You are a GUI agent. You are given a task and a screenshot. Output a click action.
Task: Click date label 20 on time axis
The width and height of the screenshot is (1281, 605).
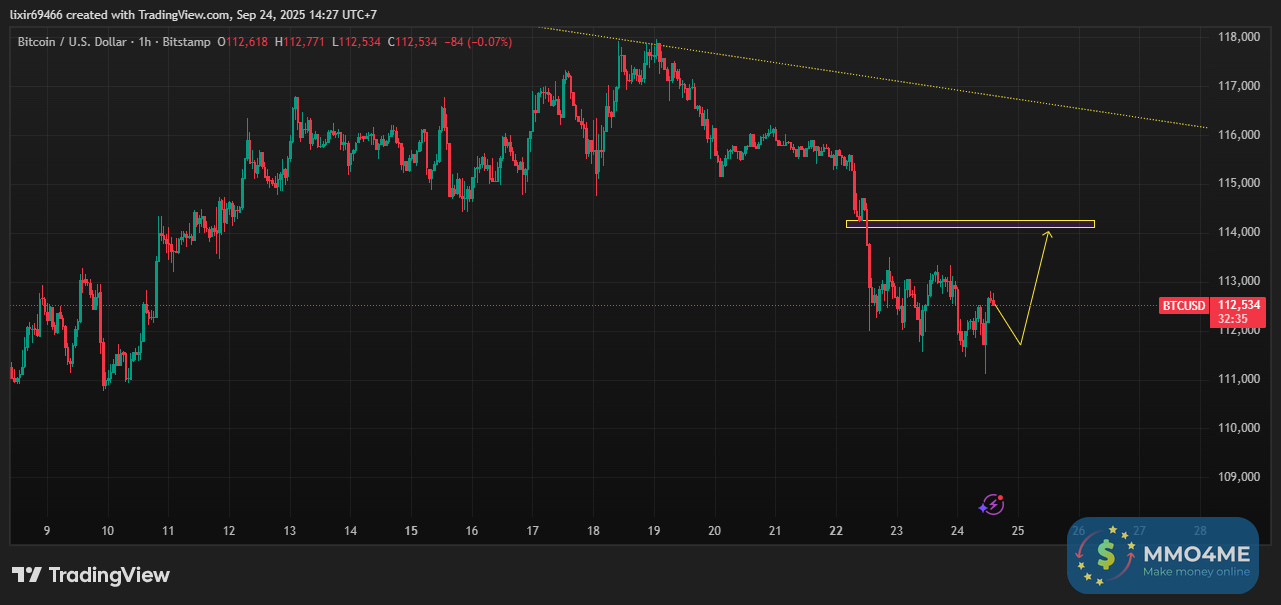714,531
